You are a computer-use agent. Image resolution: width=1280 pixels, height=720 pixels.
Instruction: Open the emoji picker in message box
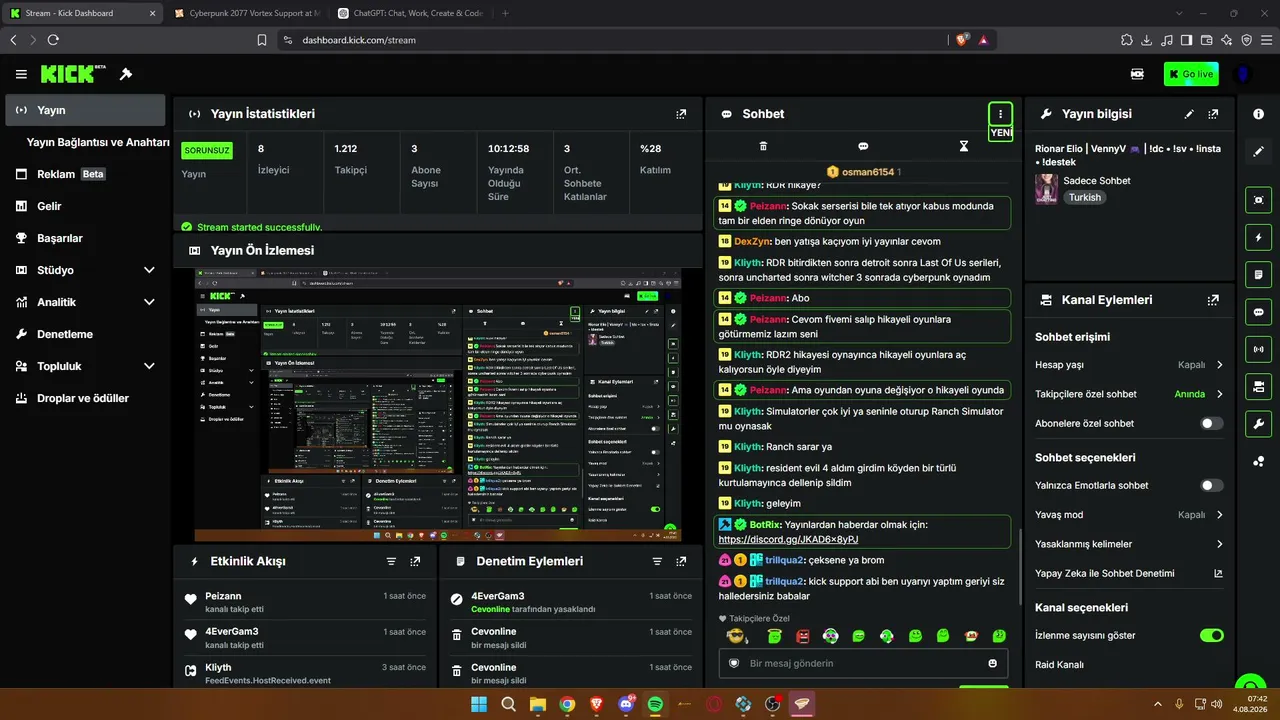pyautogui.click(x=993, y=663)
